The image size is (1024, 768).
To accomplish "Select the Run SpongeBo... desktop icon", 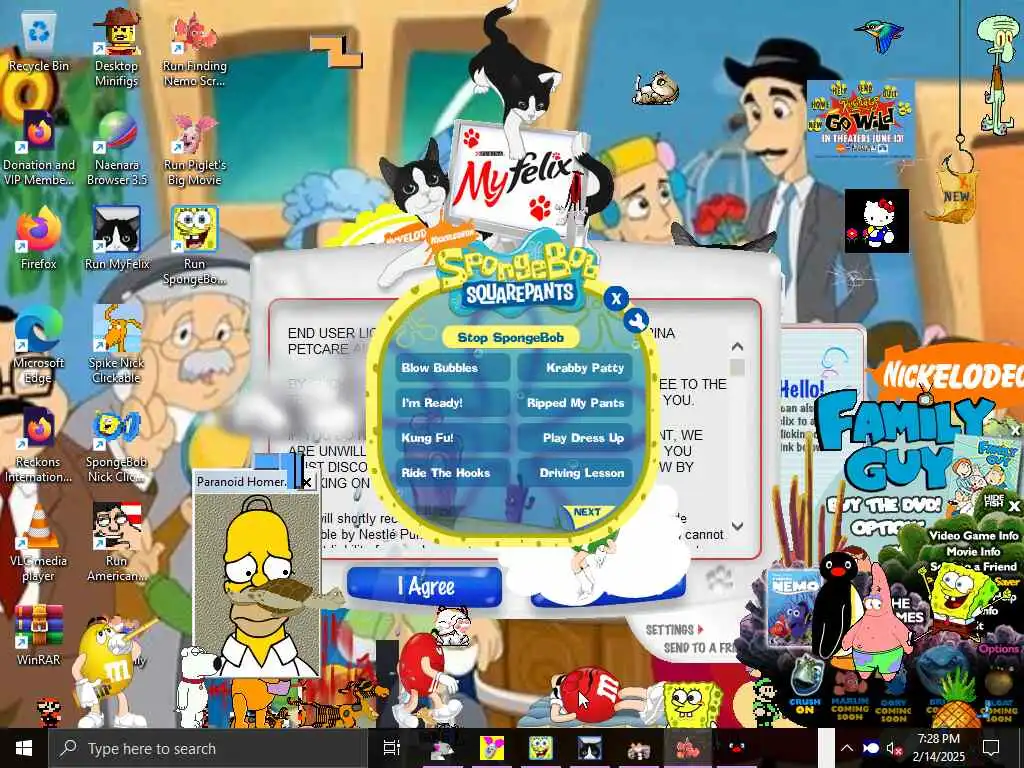I will click(x=195, y=245).
